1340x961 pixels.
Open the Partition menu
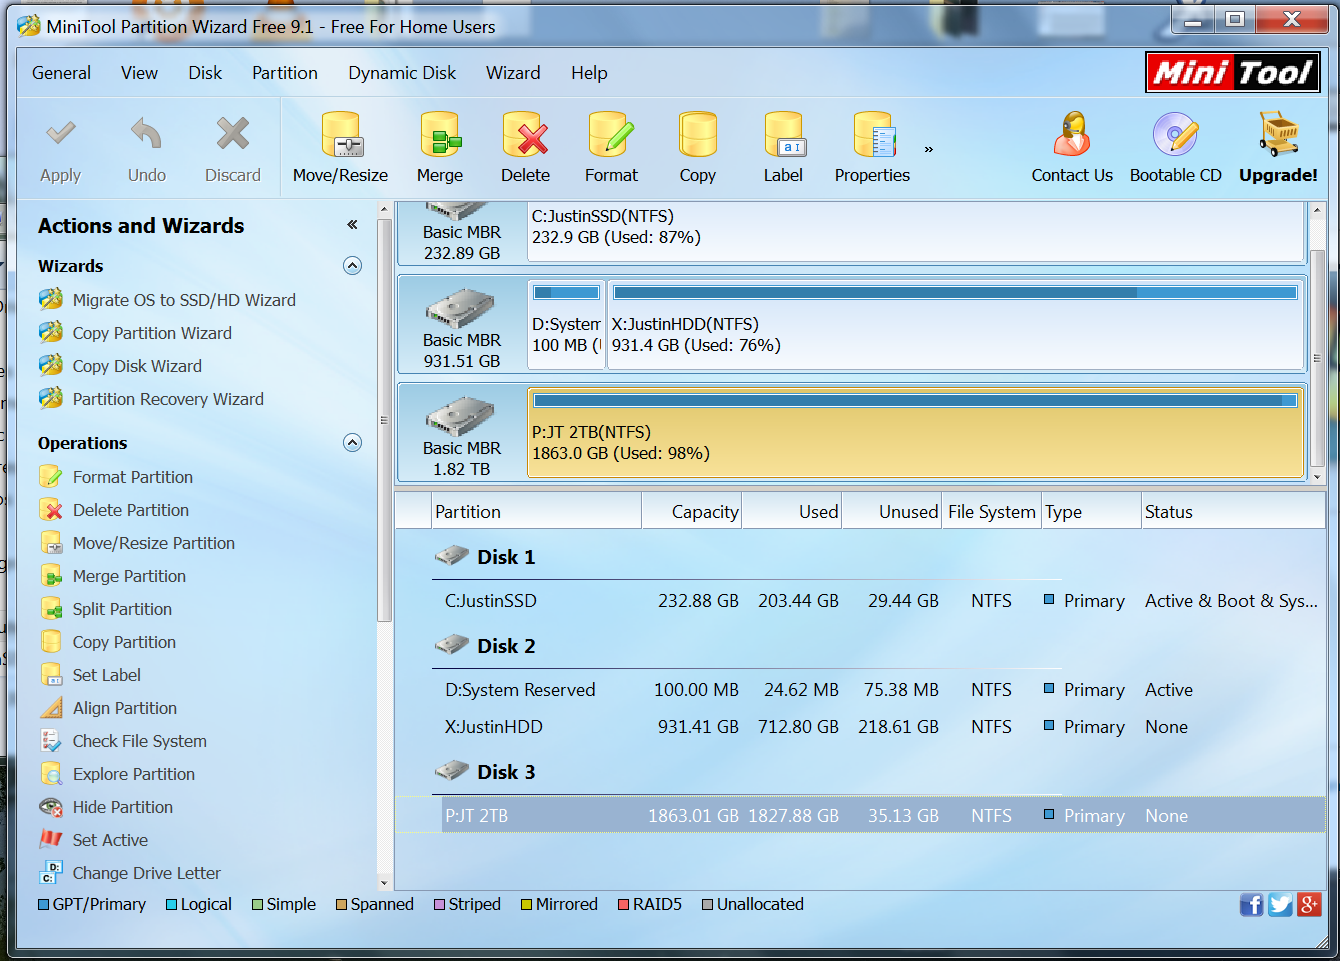click(285, 73)
